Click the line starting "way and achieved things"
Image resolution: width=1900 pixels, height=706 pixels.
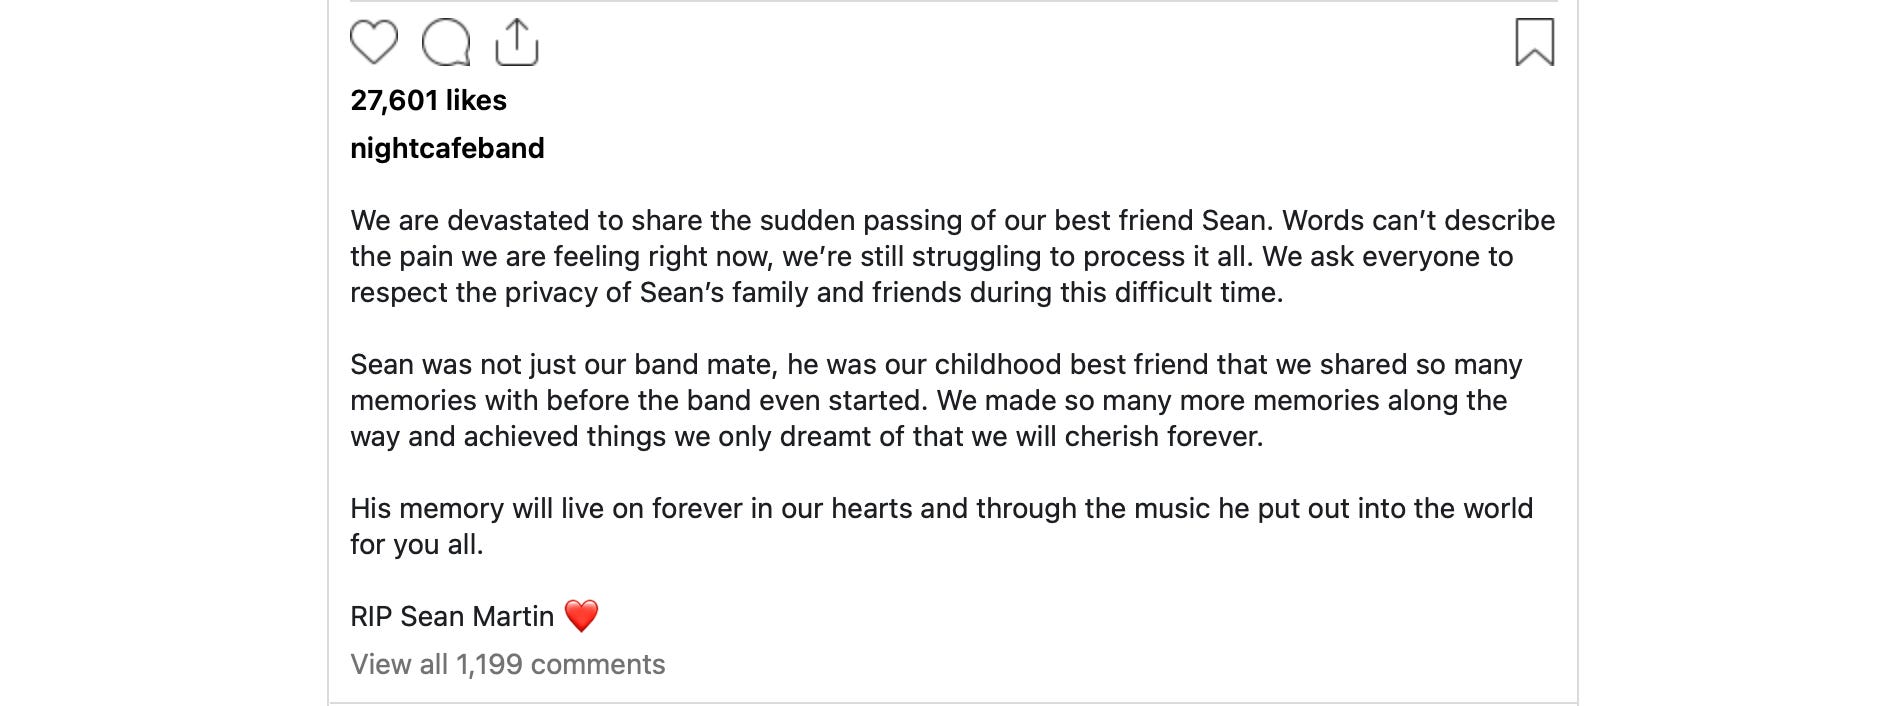tap(806, 436)
